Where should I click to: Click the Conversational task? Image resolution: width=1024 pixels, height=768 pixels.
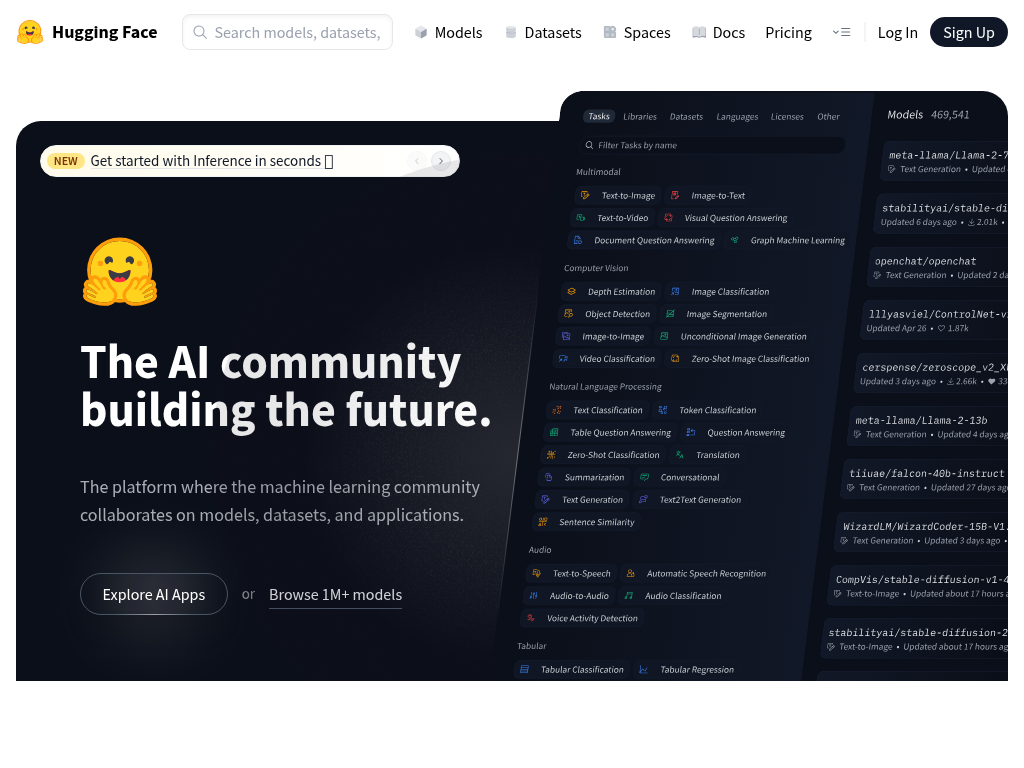click(x=680, y=477)
